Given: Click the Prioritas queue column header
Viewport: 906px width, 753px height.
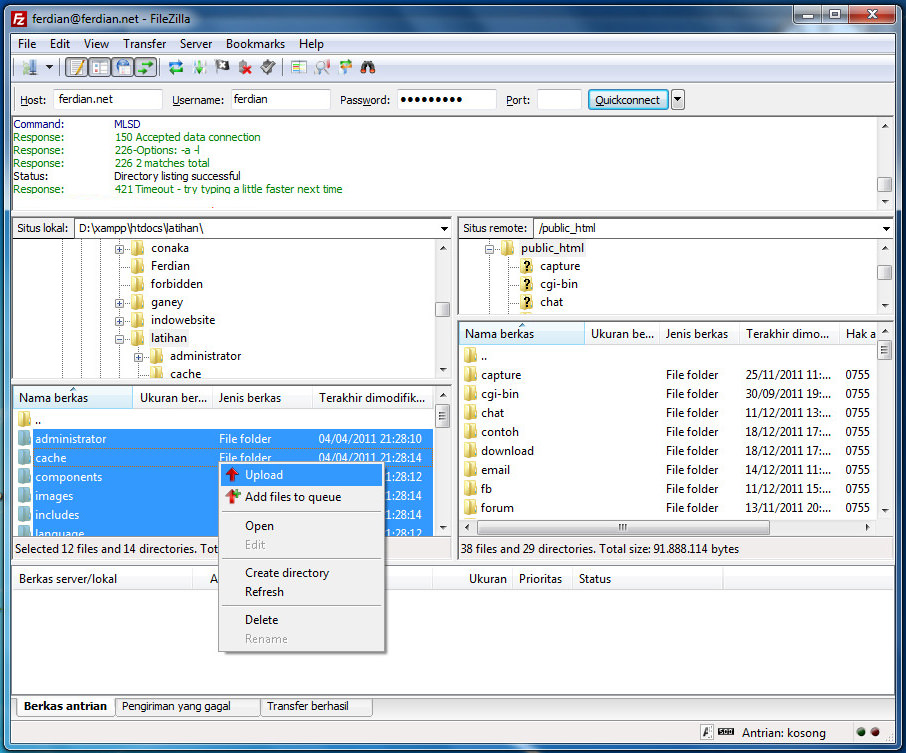Looking at the screenshot, I should (541, 578).
